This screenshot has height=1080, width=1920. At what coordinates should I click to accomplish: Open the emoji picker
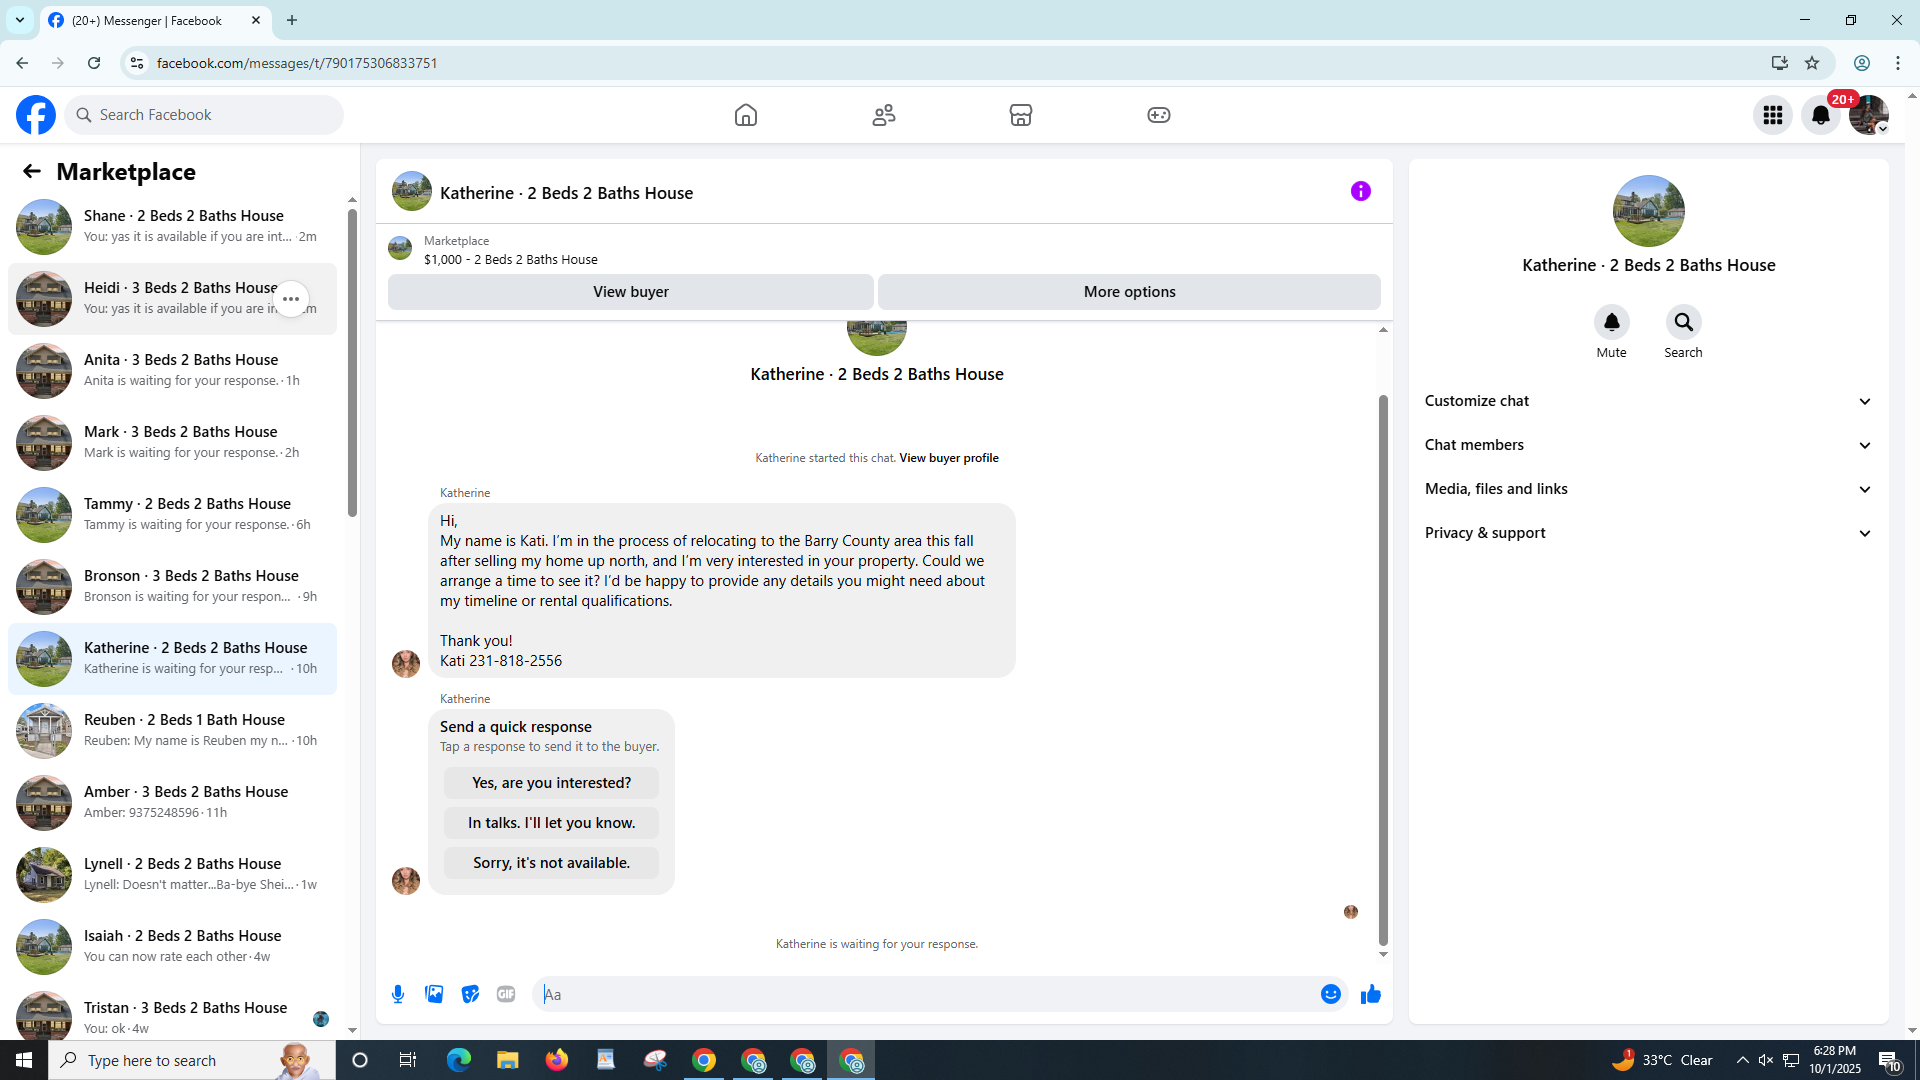tap(1330, 994)
